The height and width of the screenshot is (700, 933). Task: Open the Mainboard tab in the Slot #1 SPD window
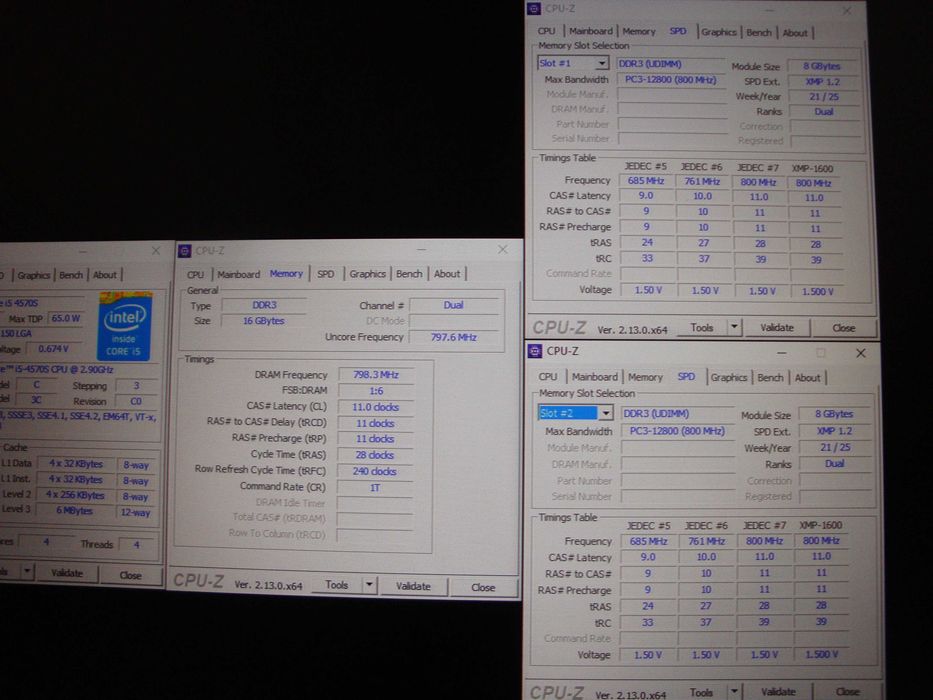coord(591,31)
